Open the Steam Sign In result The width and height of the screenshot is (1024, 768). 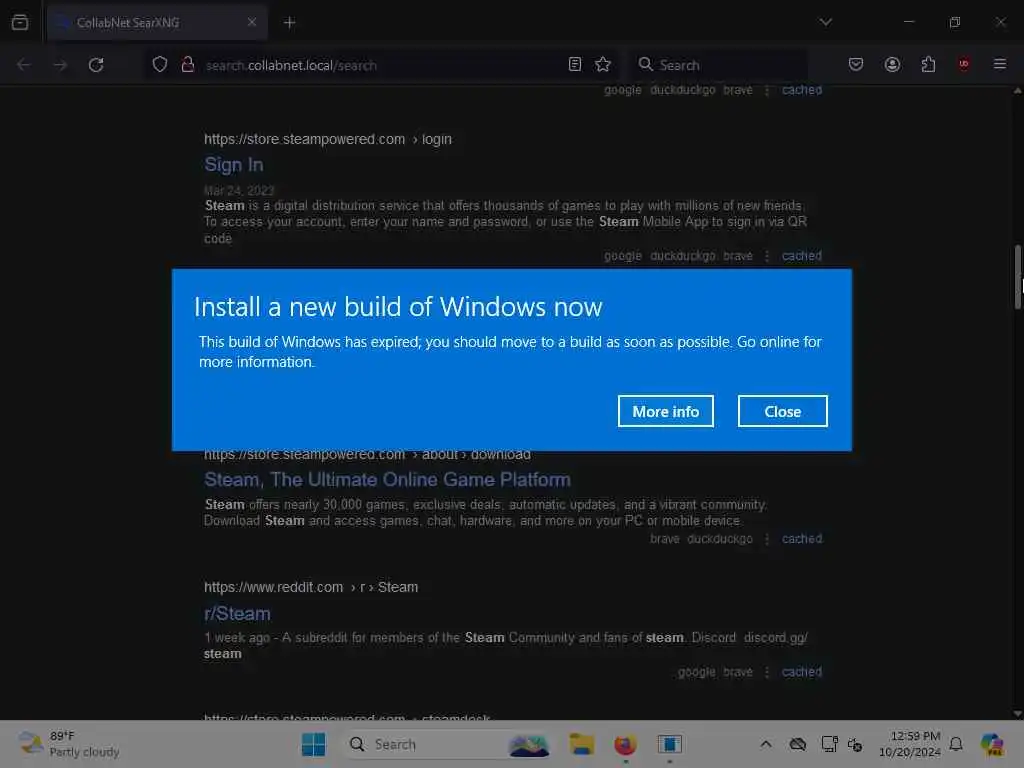point(234,165)
